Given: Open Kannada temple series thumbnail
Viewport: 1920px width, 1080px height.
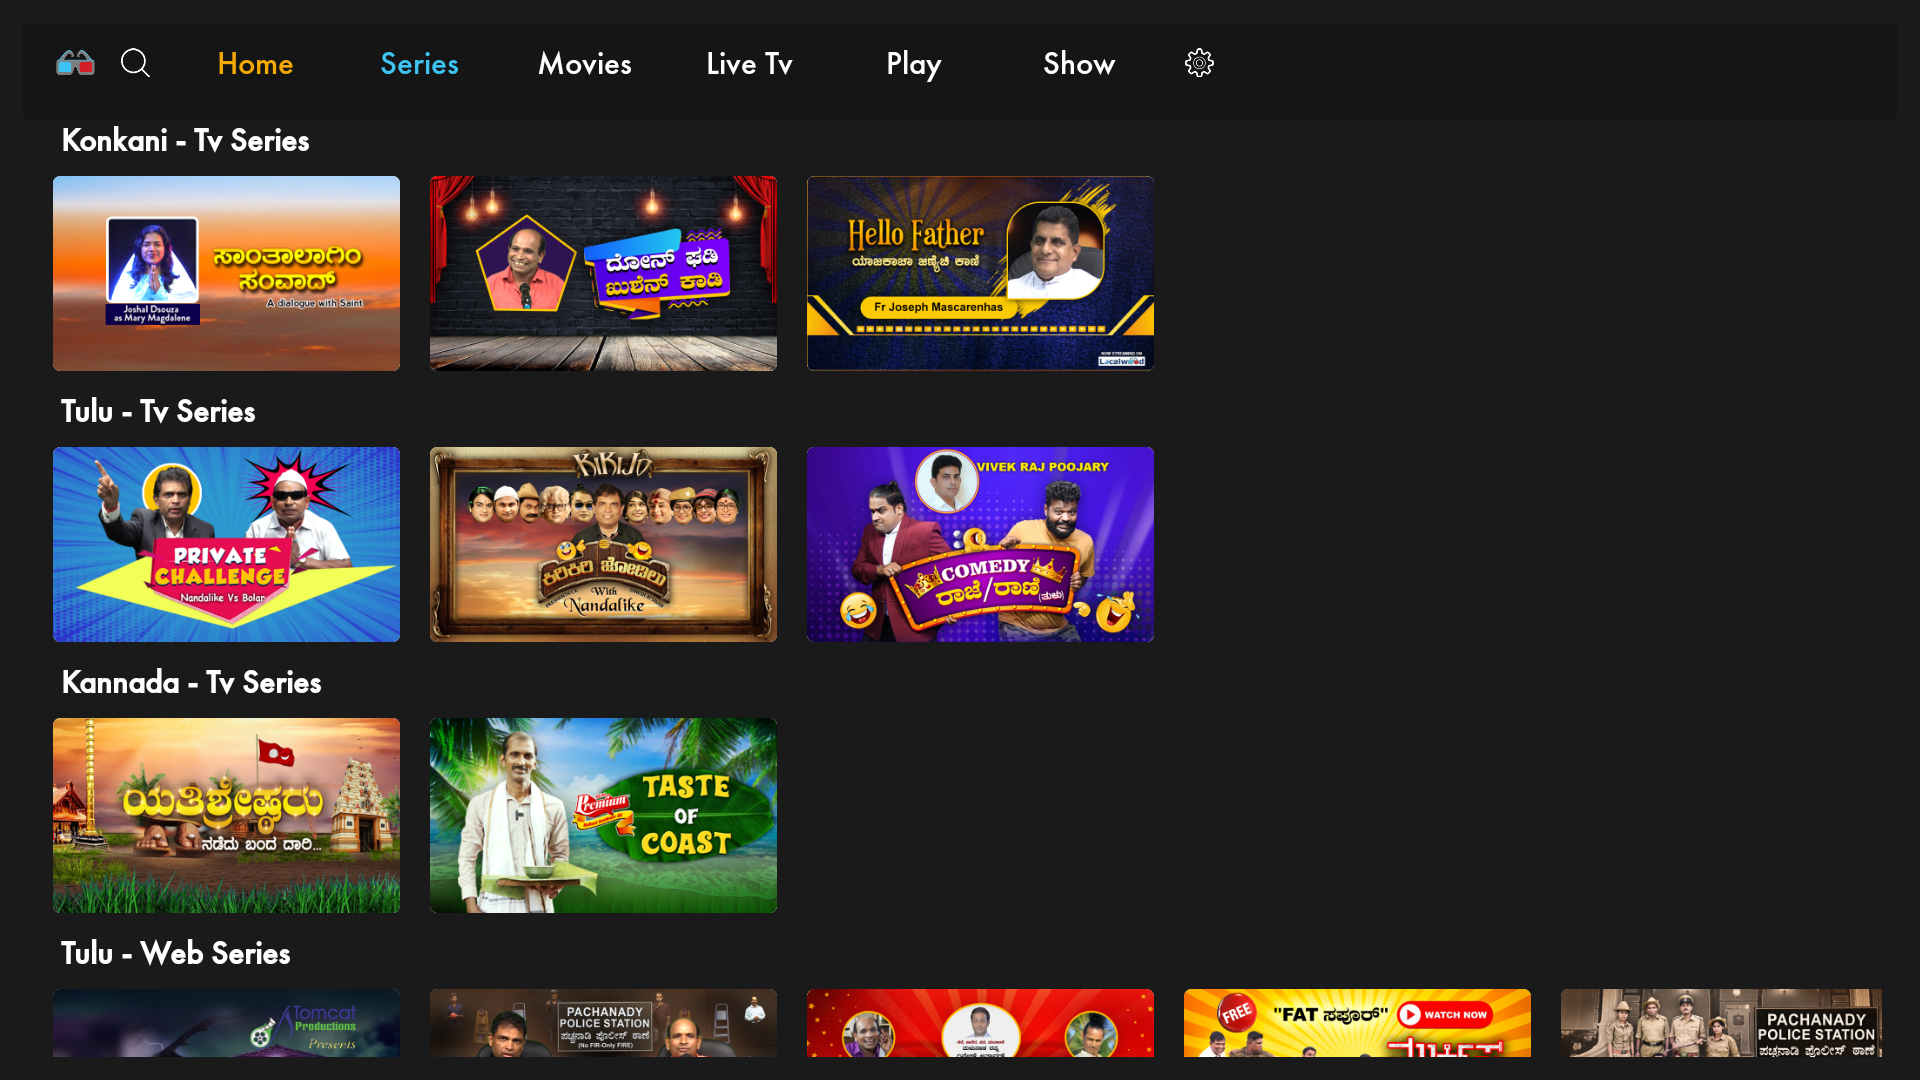Looking at the screenshot, I should click(x=226, y=815).
